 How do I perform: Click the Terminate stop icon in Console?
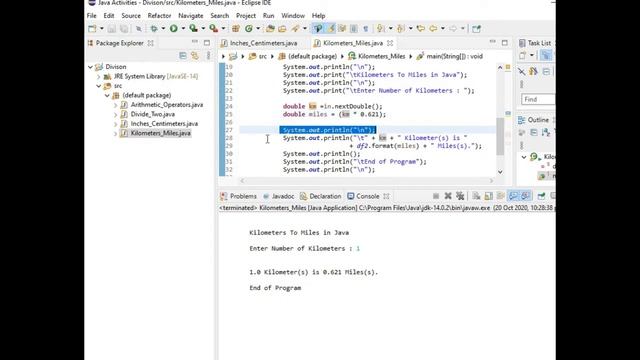pyautogui.click(x=436, y=196)
